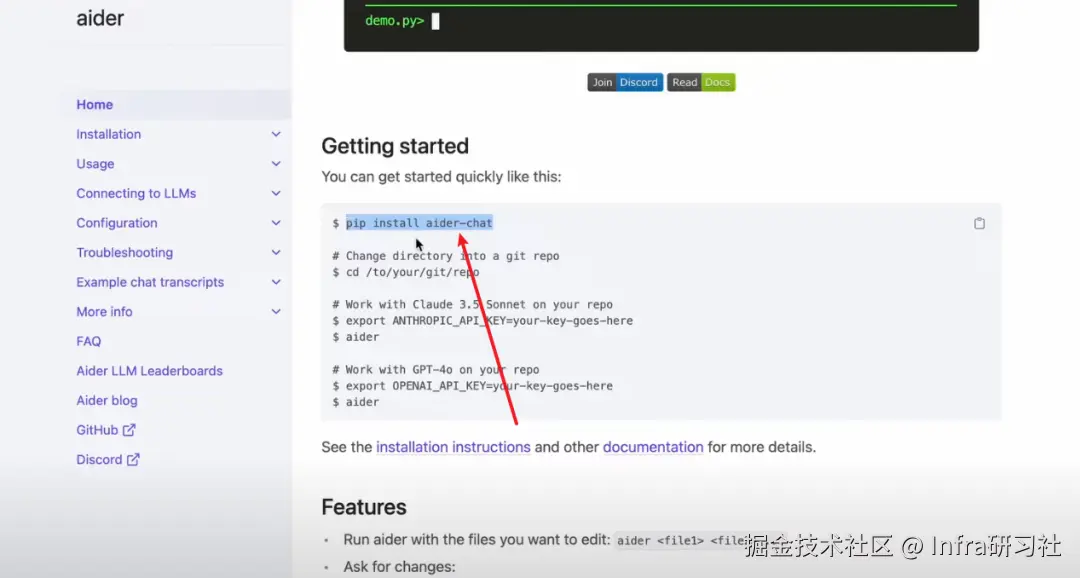The image size is (1080, 578).
Task: Open the GitHub sidebar link
Action: [x=97, y=430]
